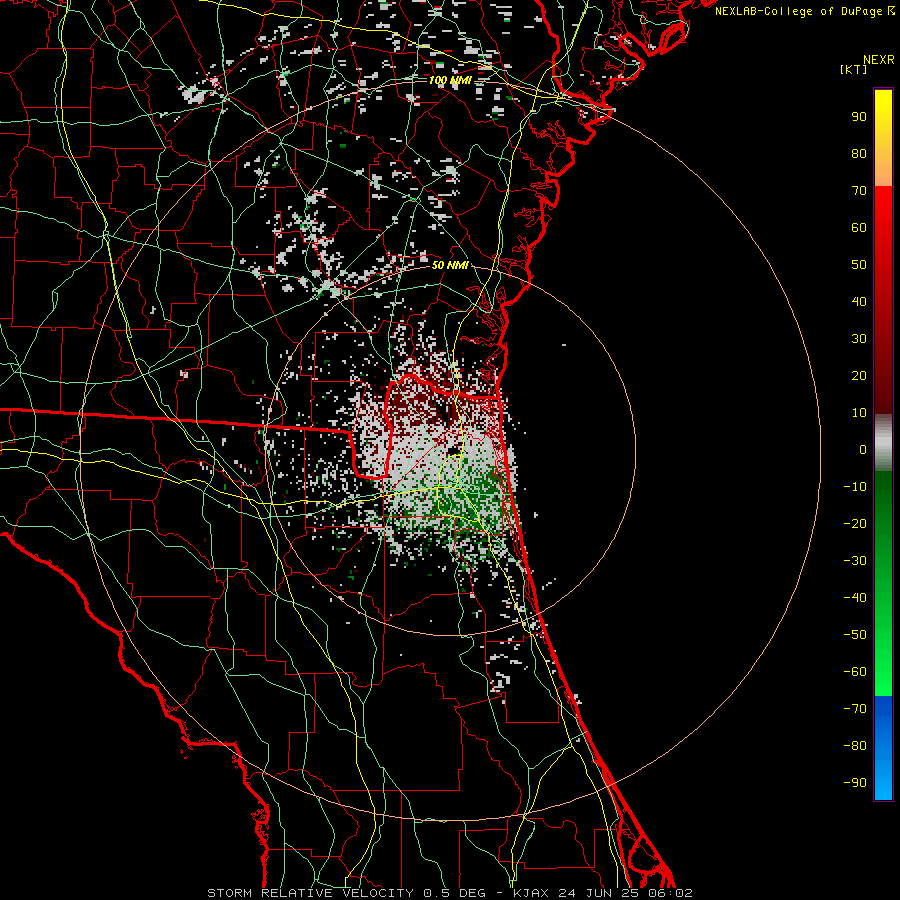Click the KT units label above color bar
Viewport: 900px width, 900px height.
(x=854, y=69)
